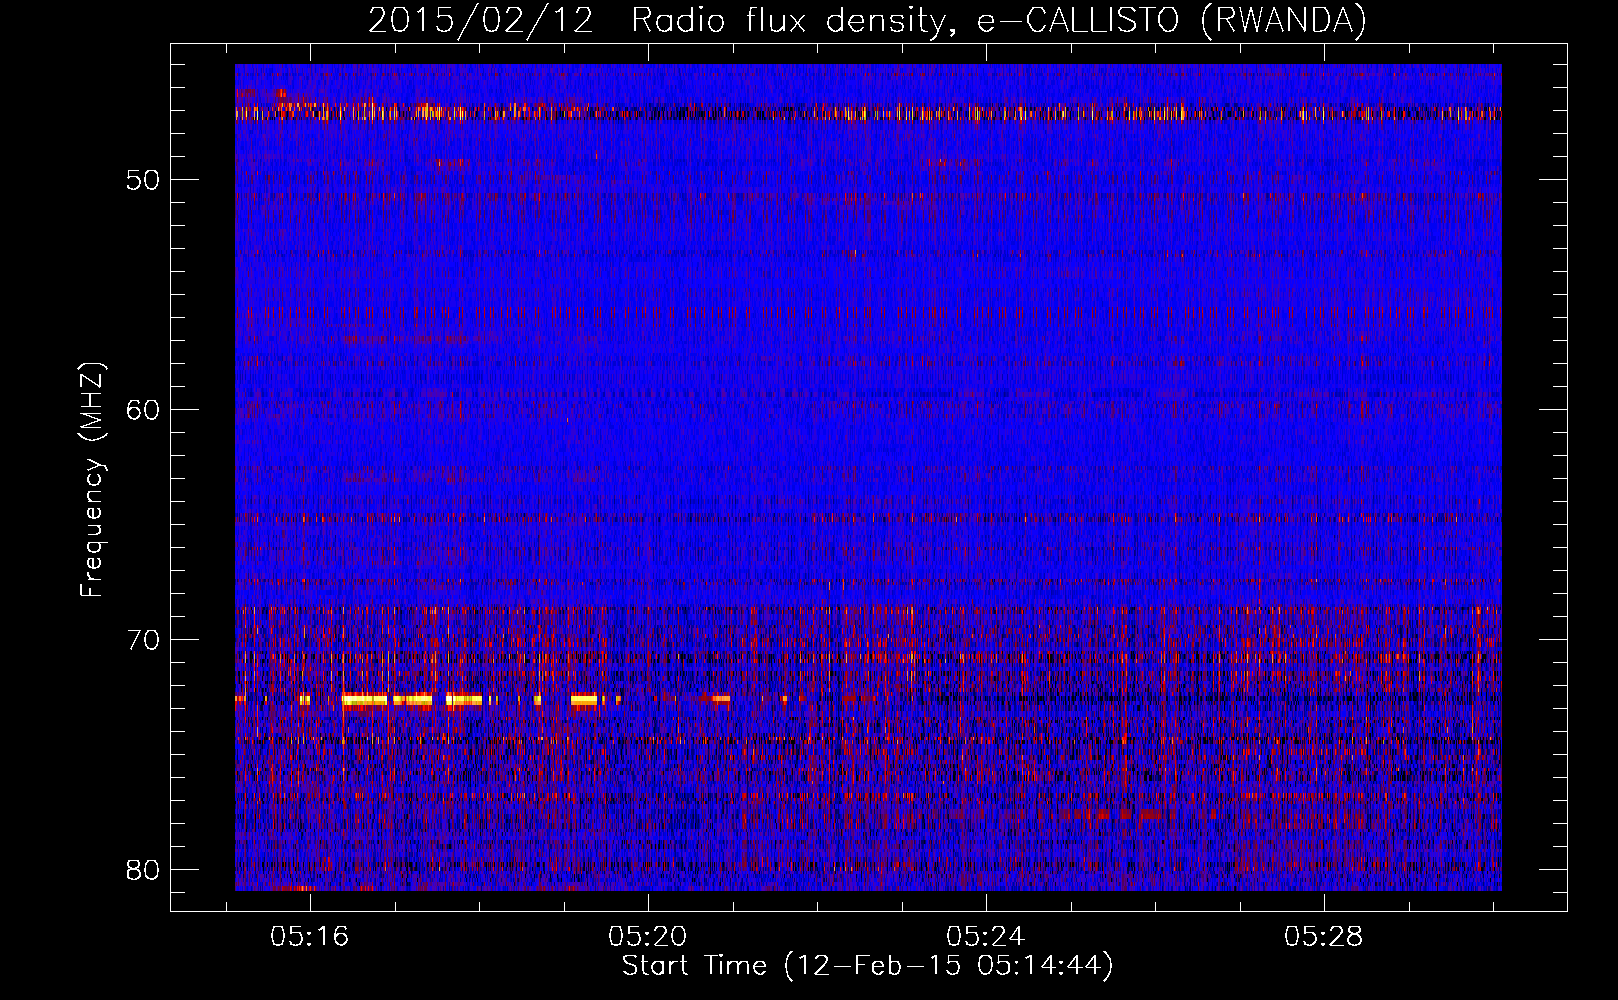The image size is (1618, 1000).
Task: Click the 50 frequency tick label
Action: tap(143, 180)
